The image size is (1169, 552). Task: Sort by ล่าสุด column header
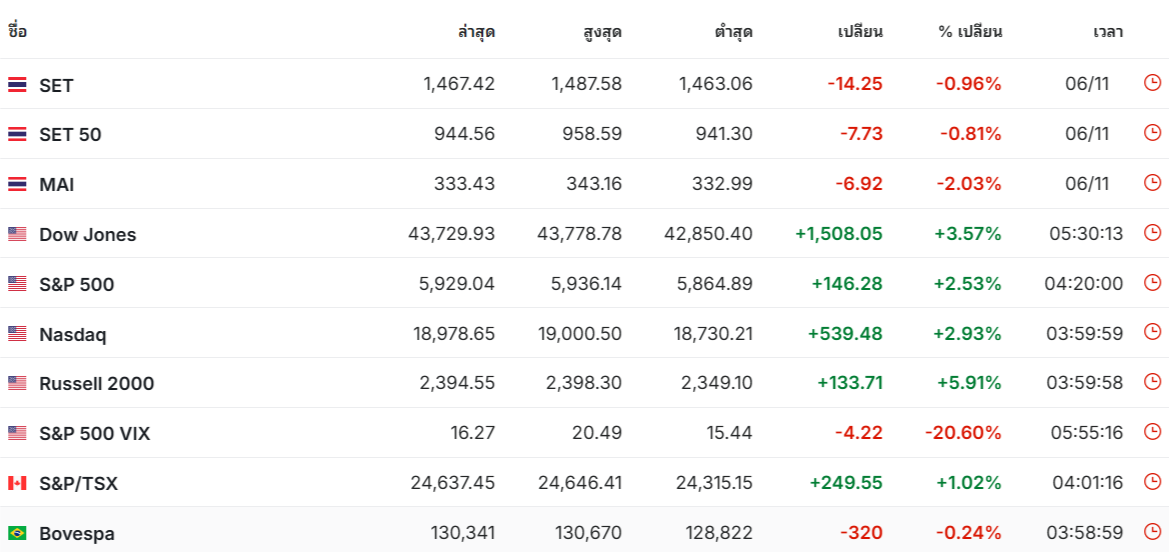coord(476,32)
